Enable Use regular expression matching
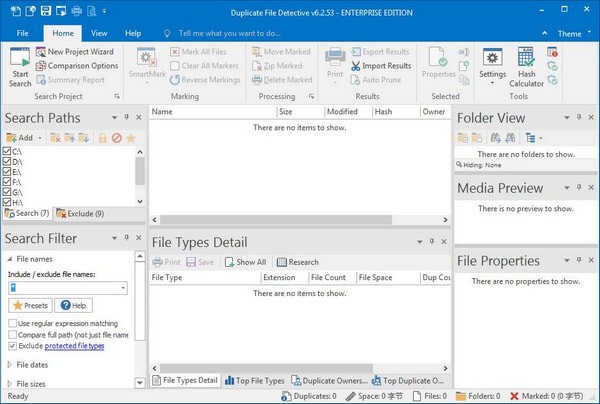This screenshot has height=404, width=600. pos(10,324)
